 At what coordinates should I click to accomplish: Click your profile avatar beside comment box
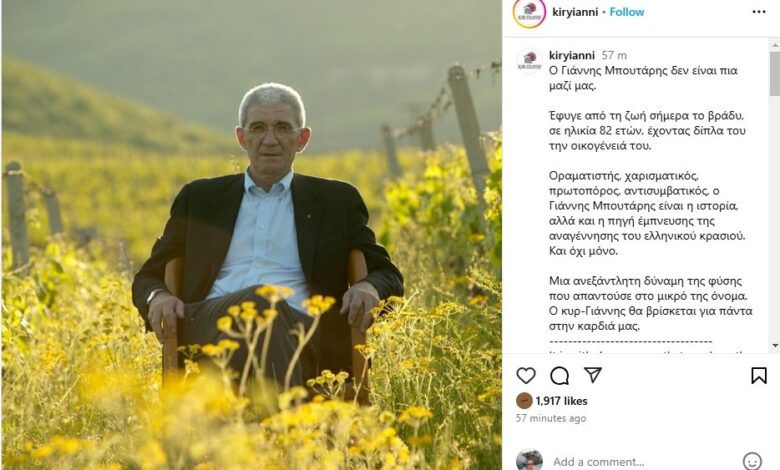529,461
